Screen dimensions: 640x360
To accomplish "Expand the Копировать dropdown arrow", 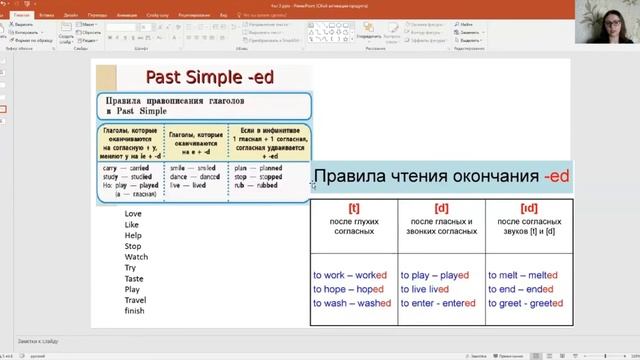I will pos(42,33).
